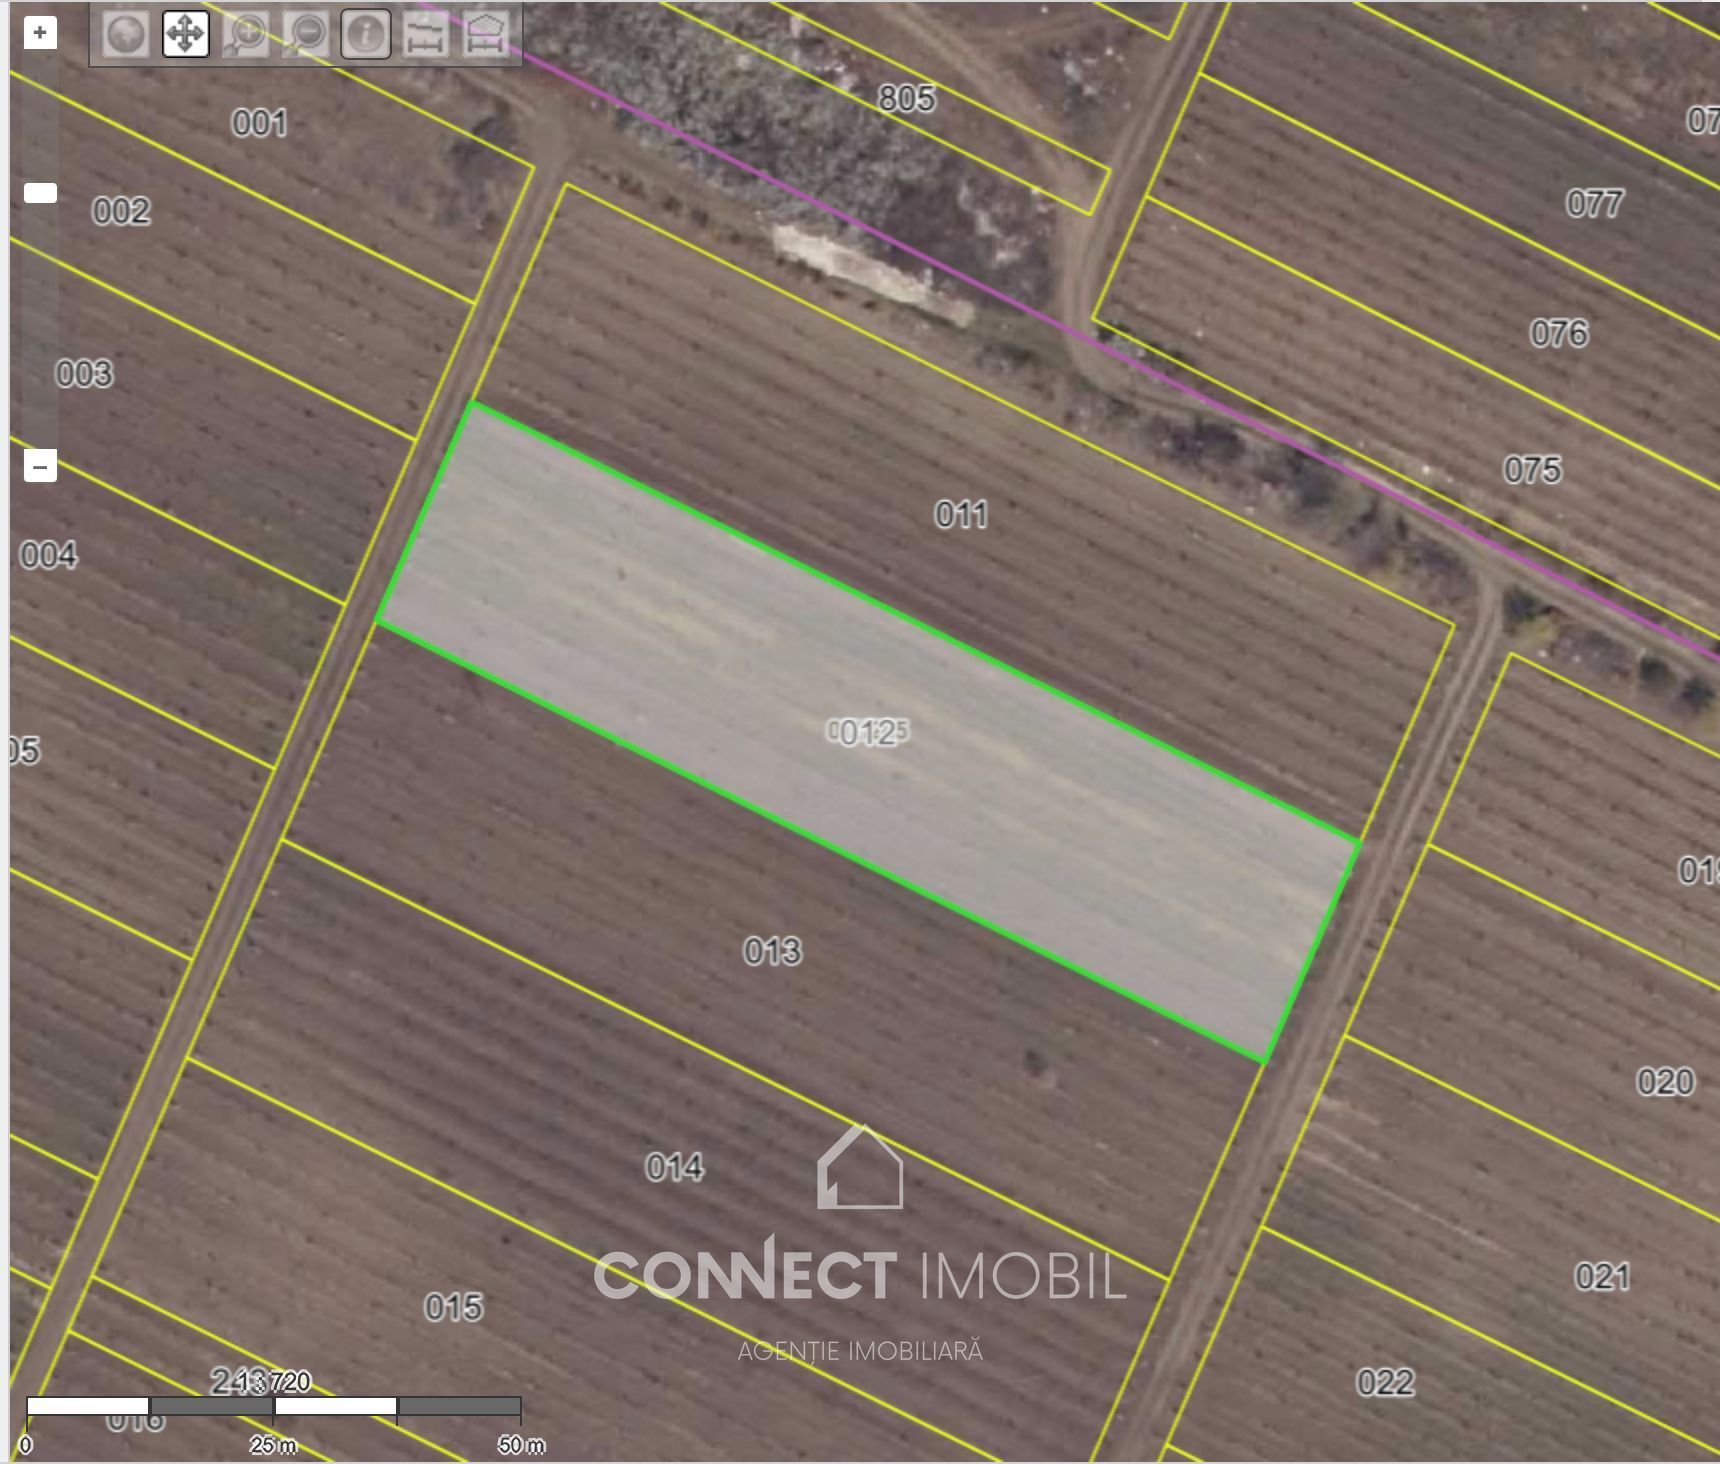Select the magnifier zoom-out tool
Viewport: 1720px width, 1464px height.
click(305, 35)
